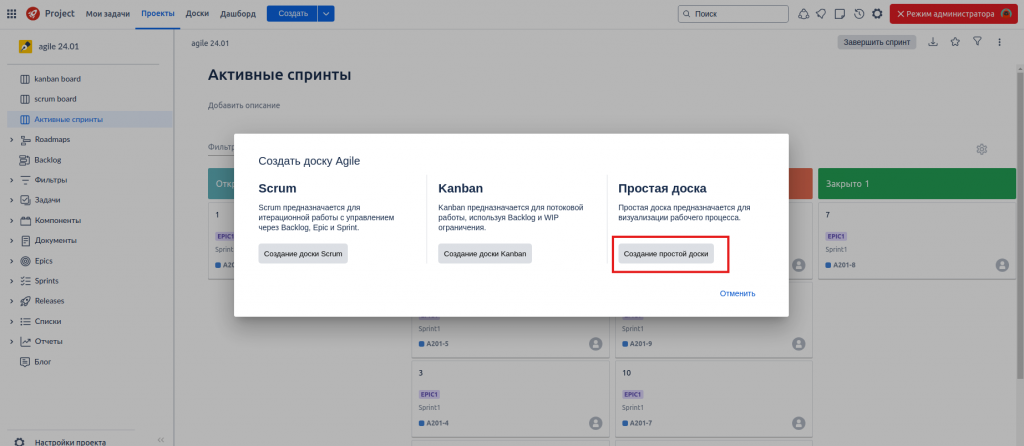Open Доски in top menu
This screenshot has height=446, width=1024.
pos(197,14)
